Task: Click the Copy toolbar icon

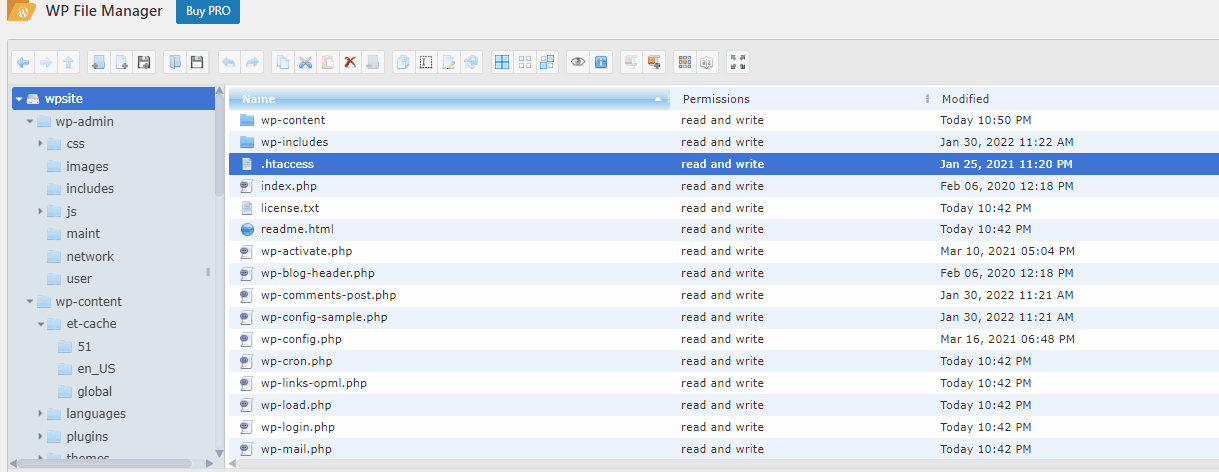Action: [283, 62]
